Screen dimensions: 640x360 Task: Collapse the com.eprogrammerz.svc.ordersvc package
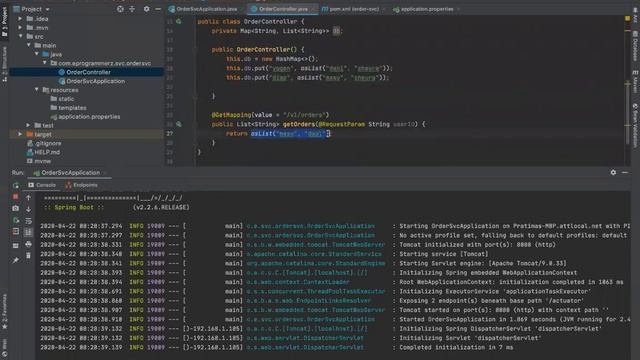click(x=45, y=63)
